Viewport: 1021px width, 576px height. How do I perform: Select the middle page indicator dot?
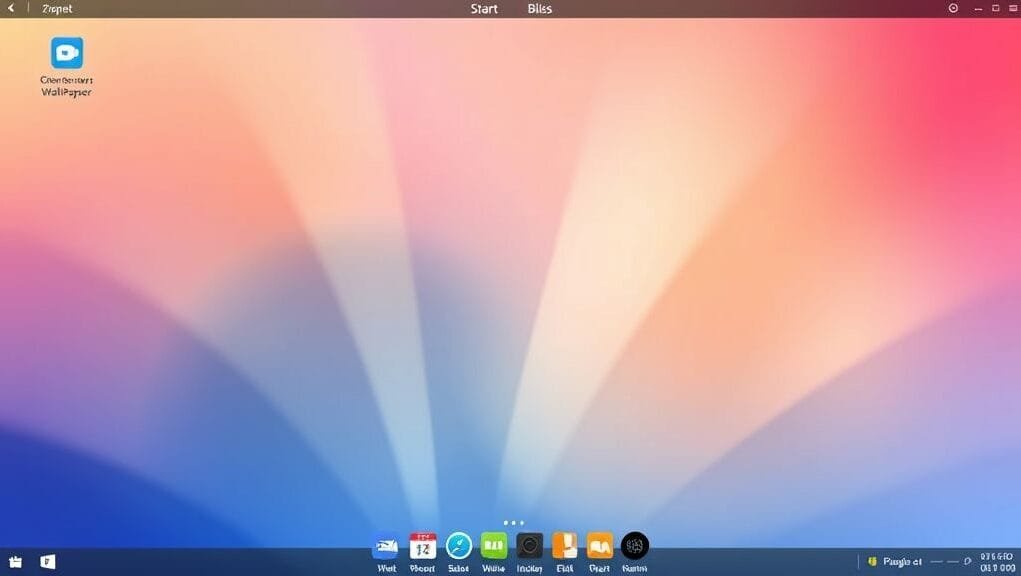click(513, 522)
